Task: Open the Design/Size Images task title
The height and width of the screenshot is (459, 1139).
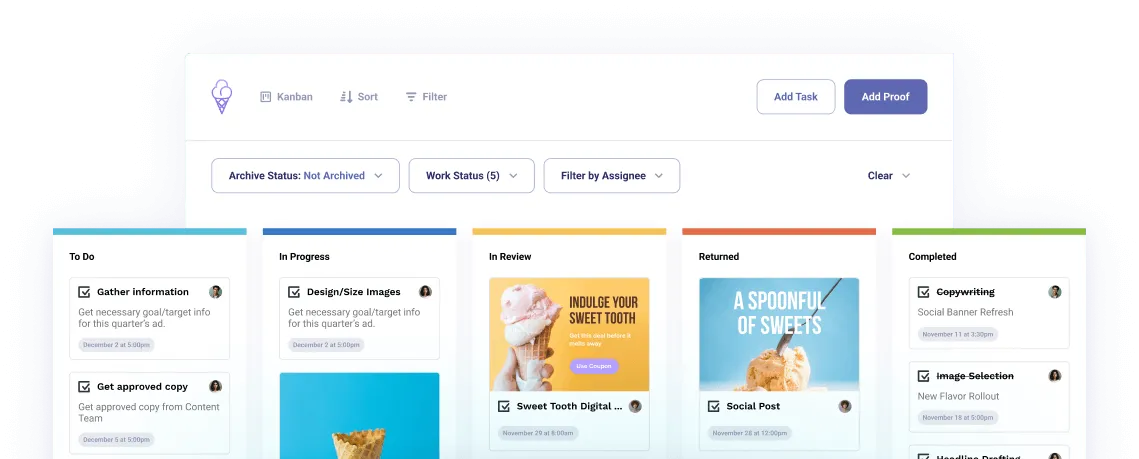Action: [354, 292]
